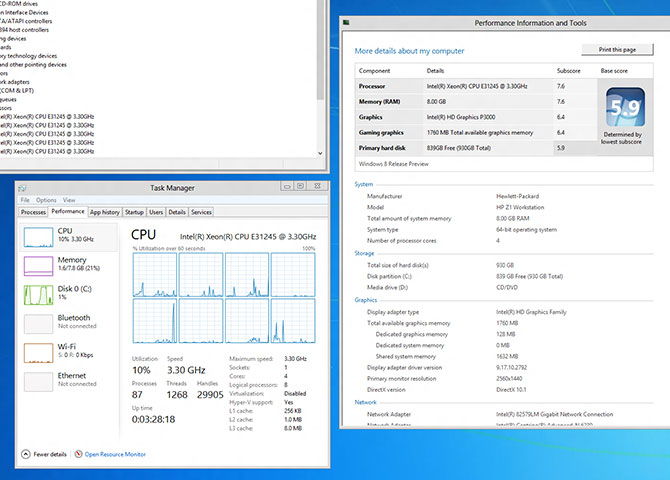Click the Windows 8 Release Preview text
This screenshot has width=670, height=480.
click(x=394, y=164)
